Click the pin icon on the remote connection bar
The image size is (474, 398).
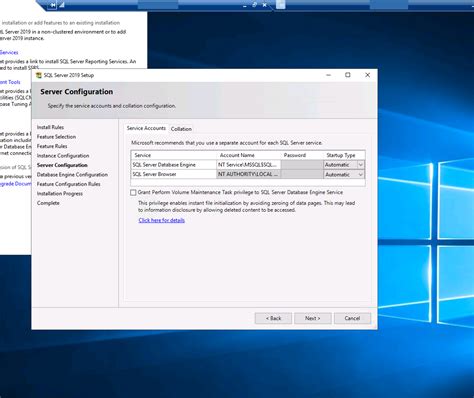pos(52,5)
